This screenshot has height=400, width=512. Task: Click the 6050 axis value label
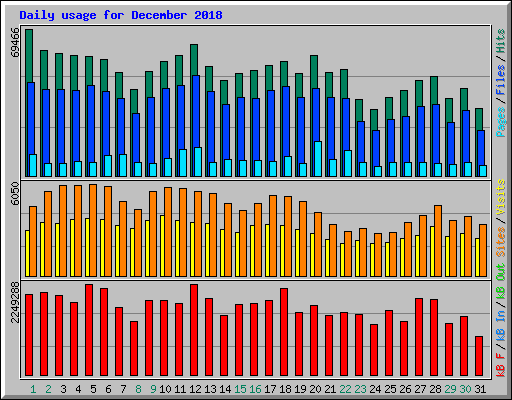(15, 194)
